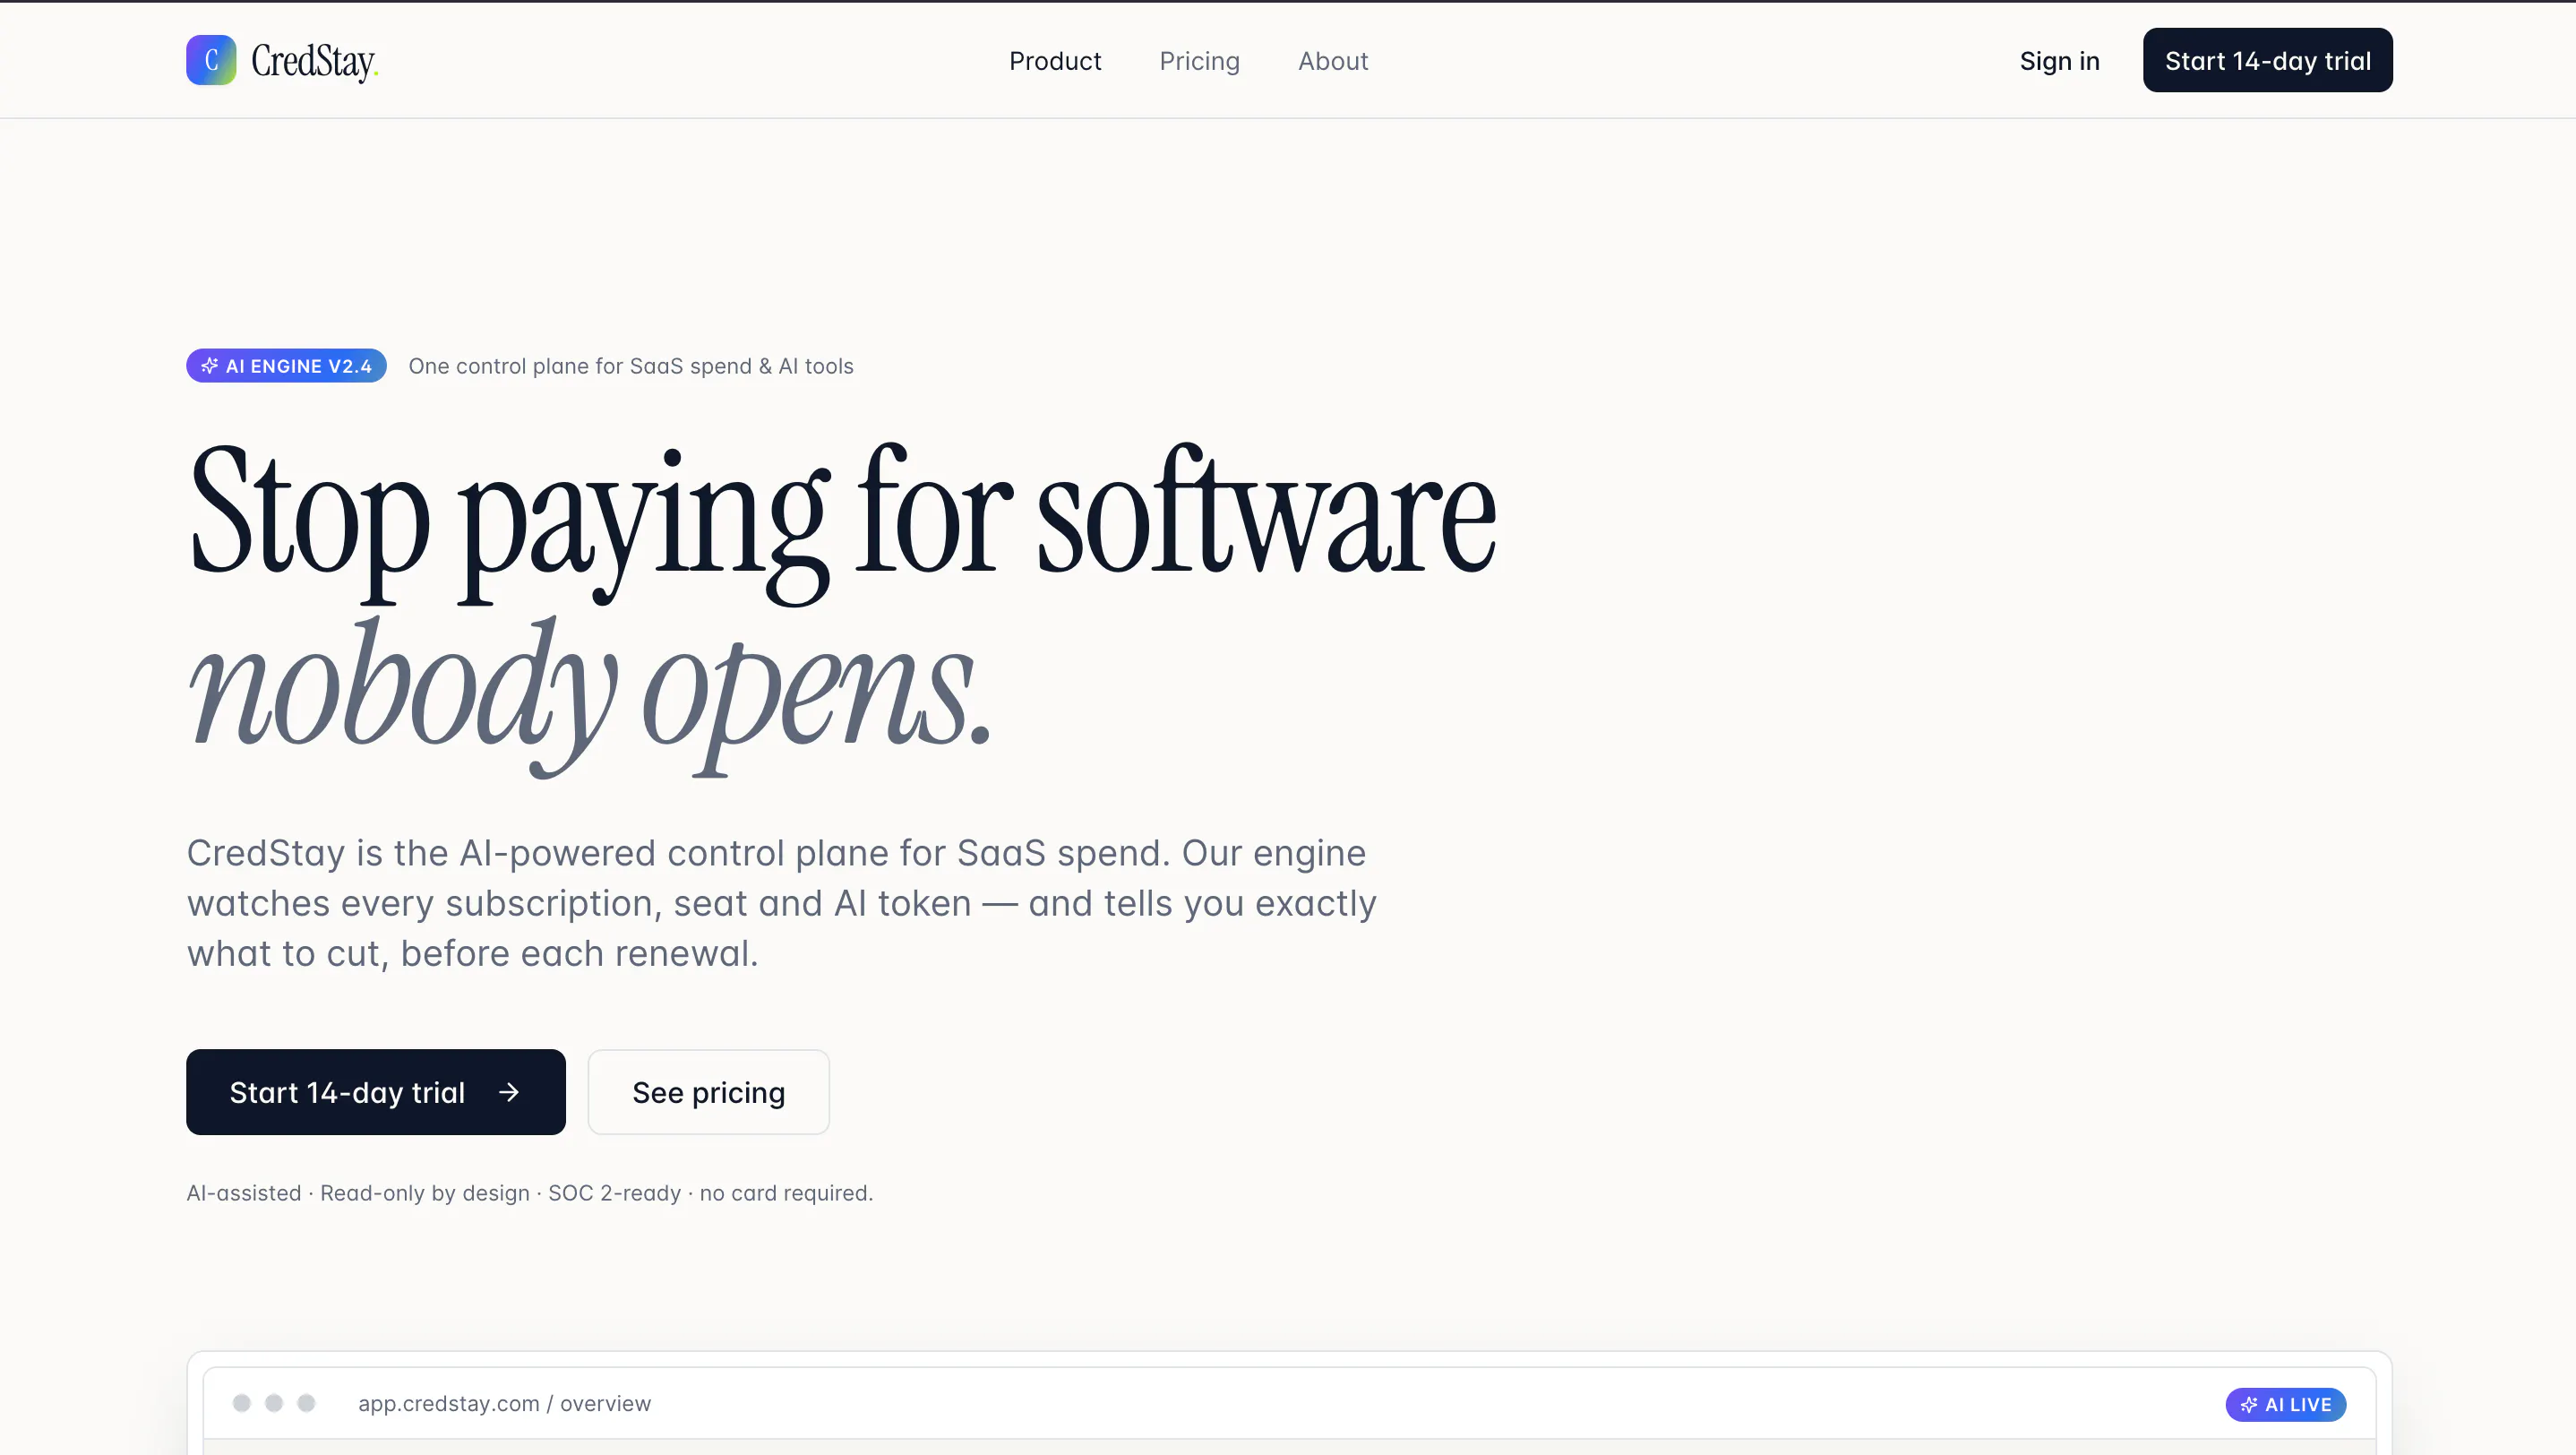This screenshot has width=2576, height=1455.
Task: Click the See pricing button
Action: [x=708, y=1092]
